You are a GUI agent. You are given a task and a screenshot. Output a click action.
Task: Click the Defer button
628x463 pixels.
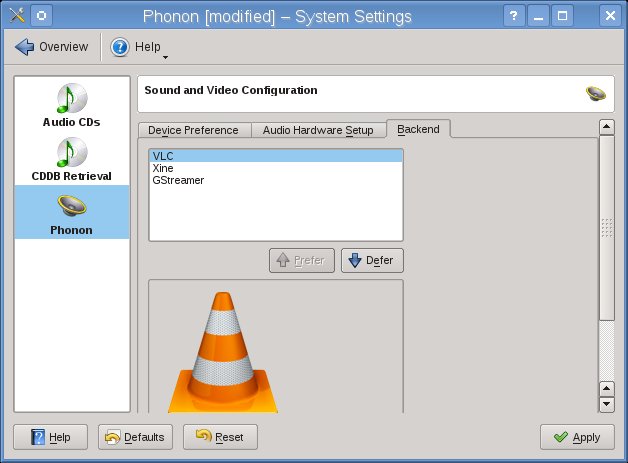coord(372,260)
